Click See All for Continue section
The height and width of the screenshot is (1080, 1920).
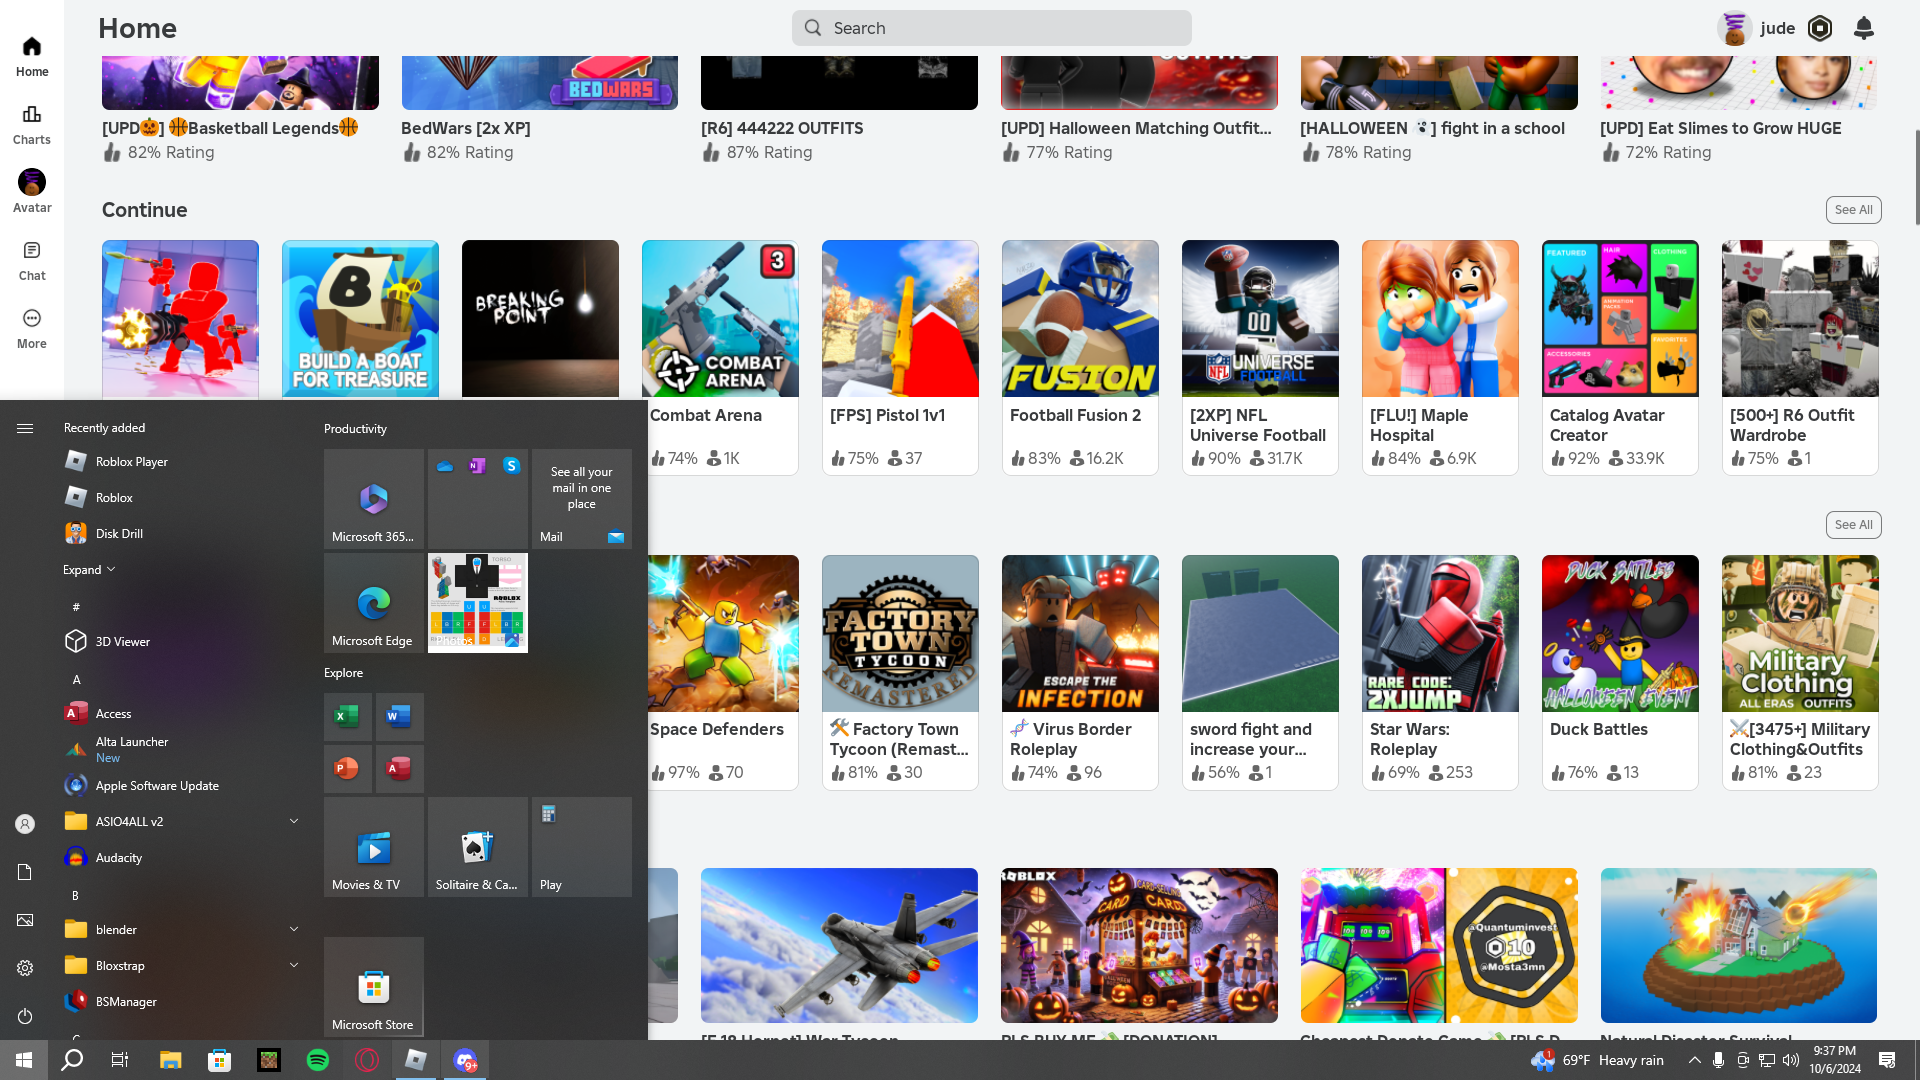(x=1853, y=210)
